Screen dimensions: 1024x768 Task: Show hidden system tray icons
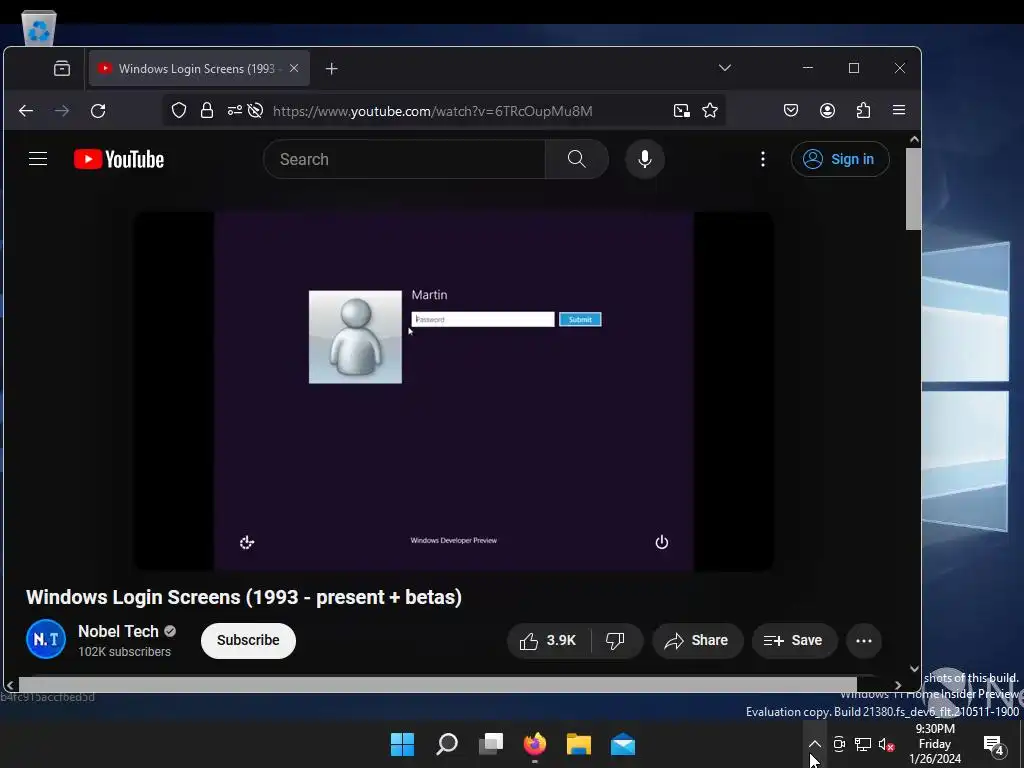[814, 744]
